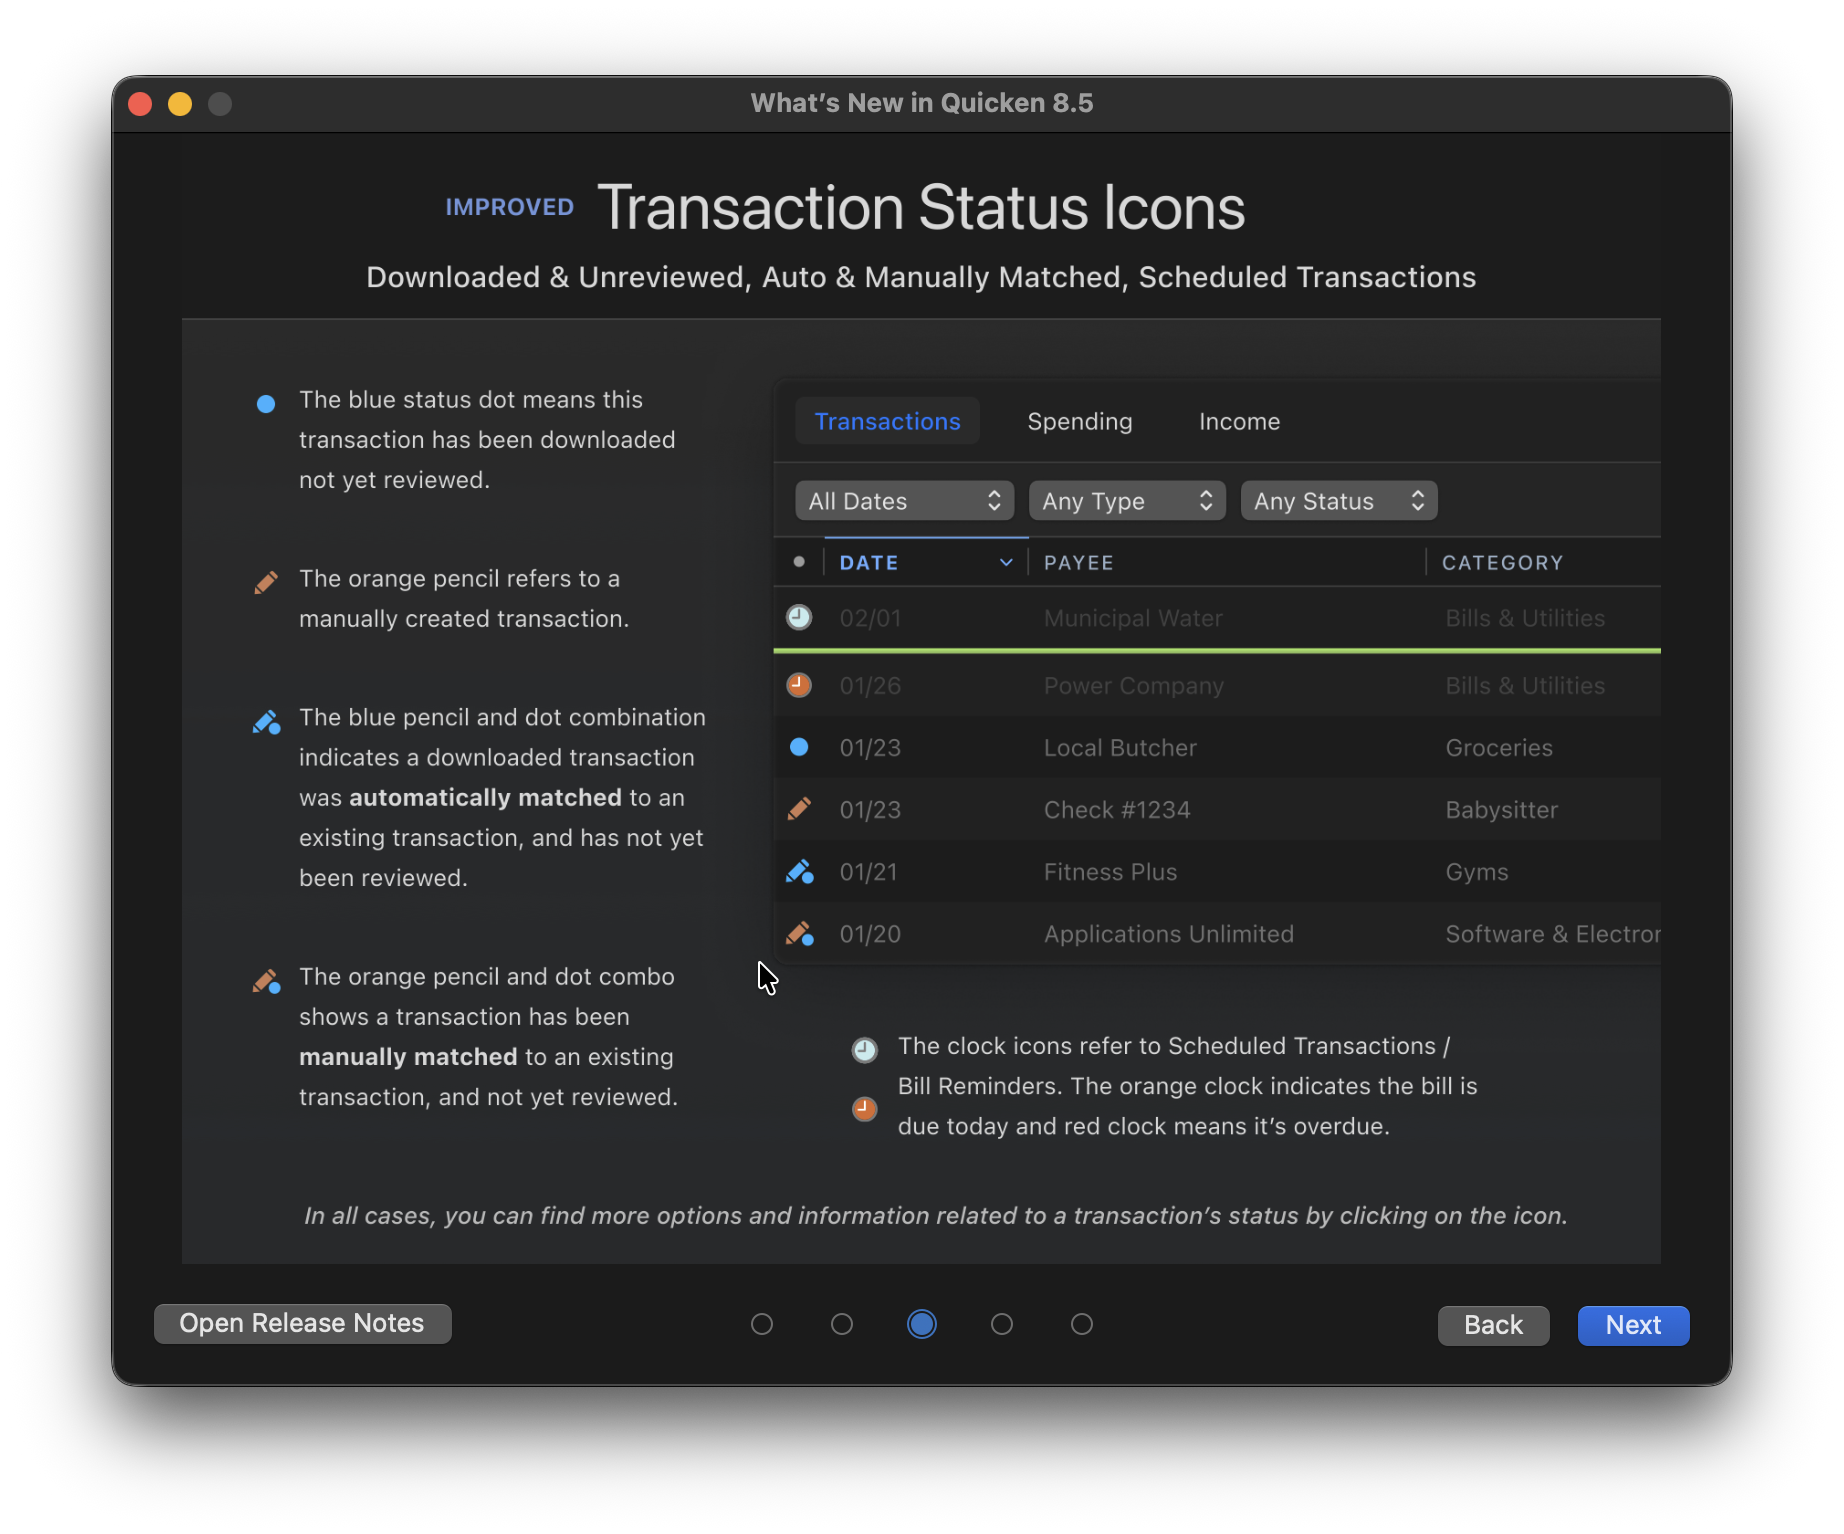Click the white clock icon in the Scheduled Transactions note
The image size is (1844, 1534).
865,1049
